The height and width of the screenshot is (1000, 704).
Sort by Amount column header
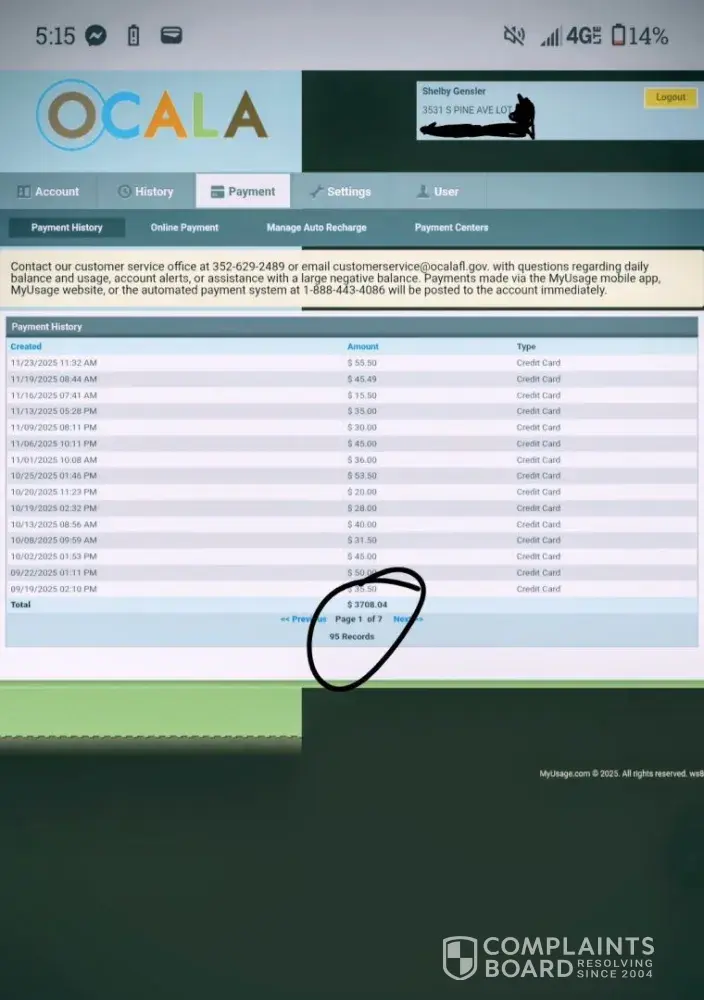(363, 346)
